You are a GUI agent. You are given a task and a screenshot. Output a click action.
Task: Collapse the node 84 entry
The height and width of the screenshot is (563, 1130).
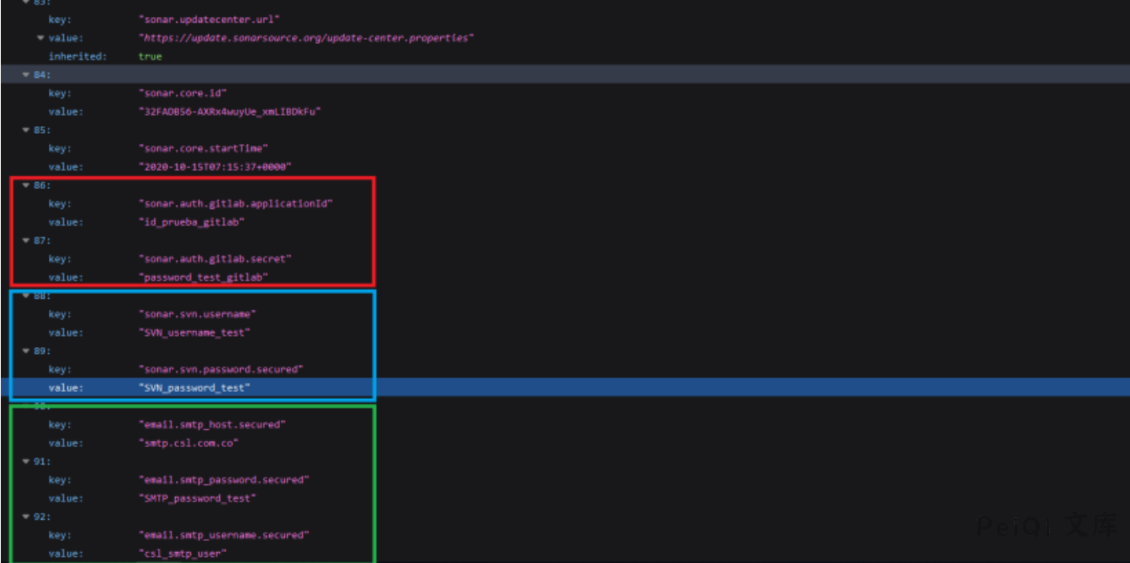[x=27, y=75]
